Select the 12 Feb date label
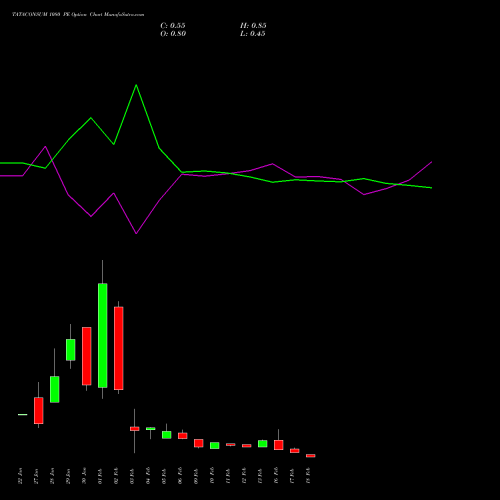This screenshot has width=500, height=500. point(244,476)
